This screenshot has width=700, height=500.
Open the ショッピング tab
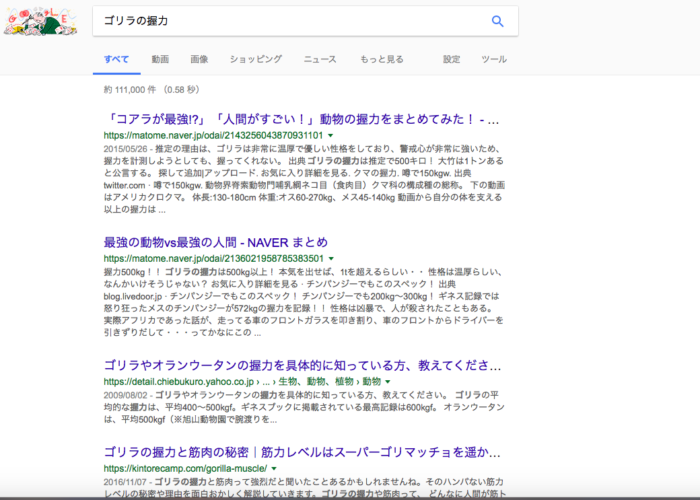tap(256, 59)
